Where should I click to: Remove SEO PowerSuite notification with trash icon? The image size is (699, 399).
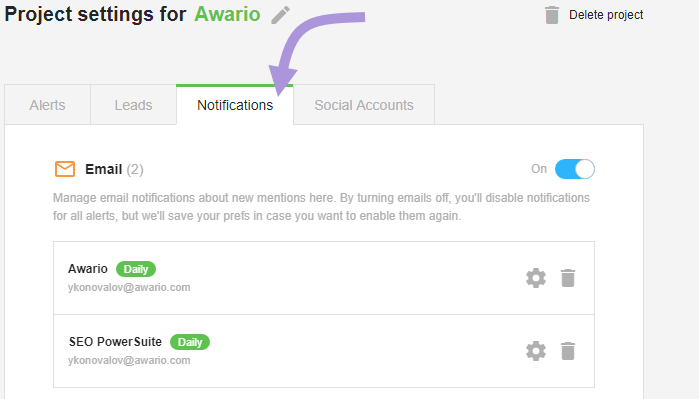pyautogui.click(x=568, y=351)
